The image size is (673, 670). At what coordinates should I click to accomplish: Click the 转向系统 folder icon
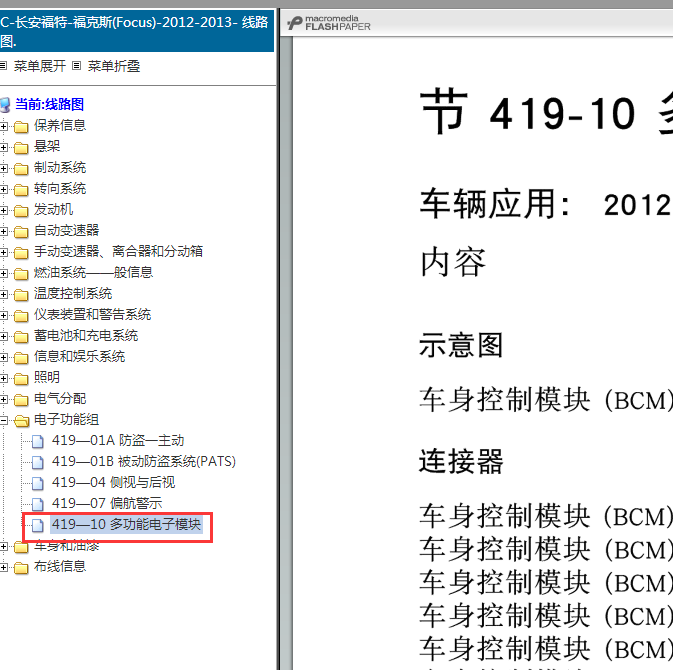pyautogui.click(x=21, y=190)
